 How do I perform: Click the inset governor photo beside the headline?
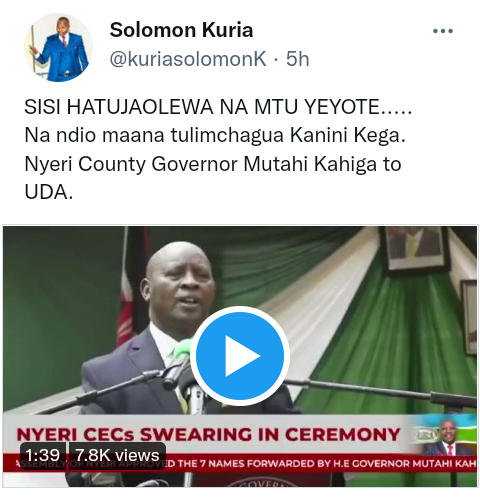coord(445,437)
